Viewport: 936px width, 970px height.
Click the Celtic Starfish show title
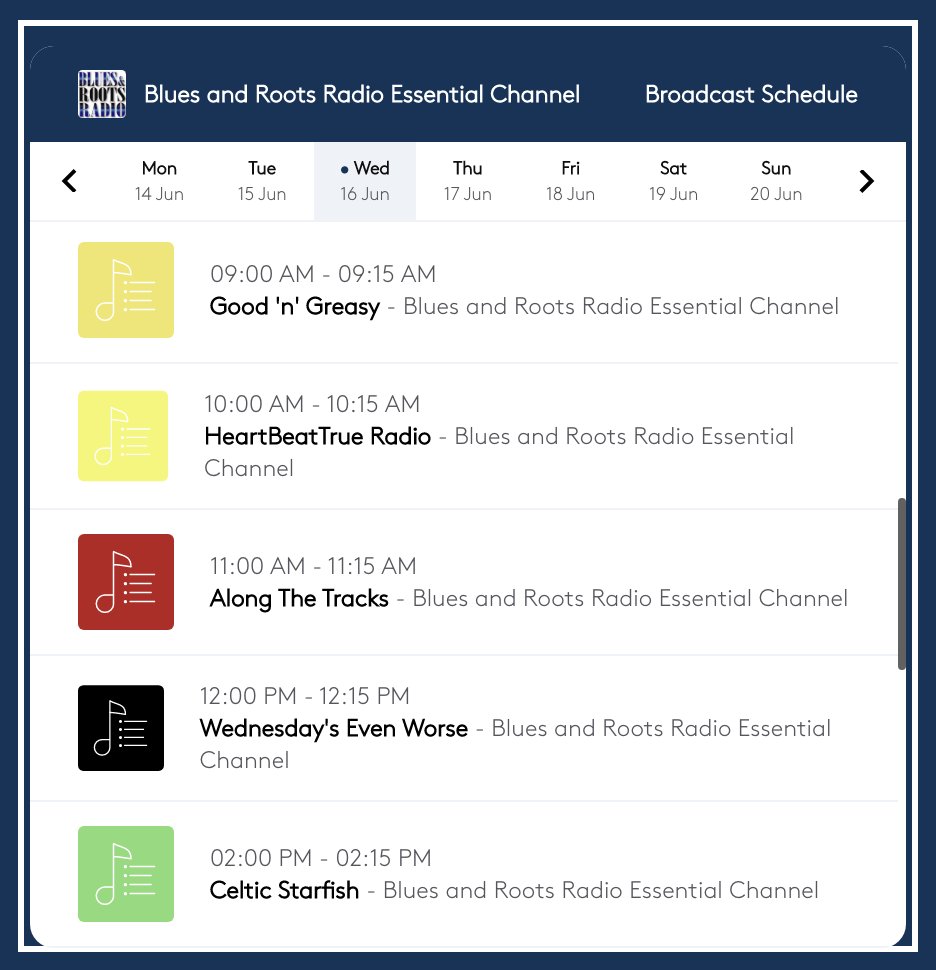pos(284,890)
